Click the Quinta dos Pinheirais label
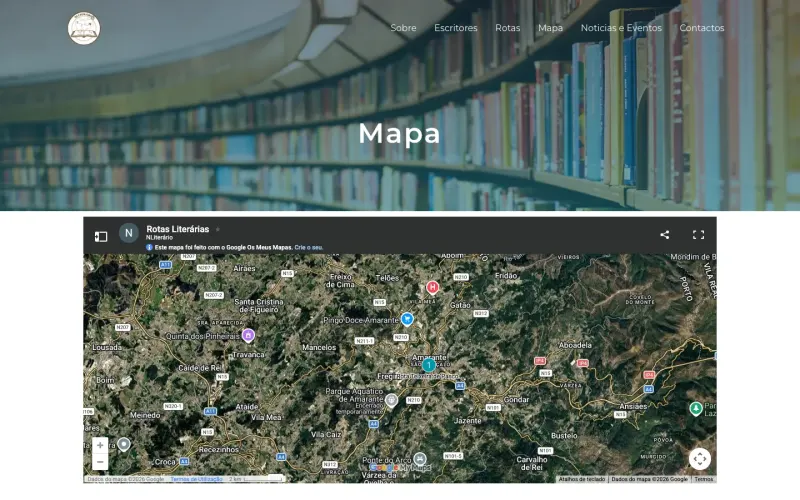 [x=203, y=336]
